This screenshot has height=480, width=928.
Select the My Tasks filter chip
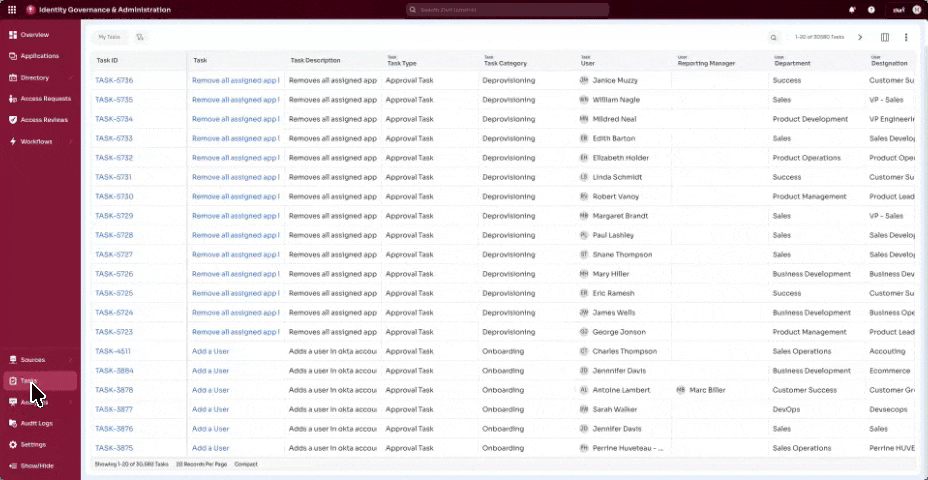[109, 37]
